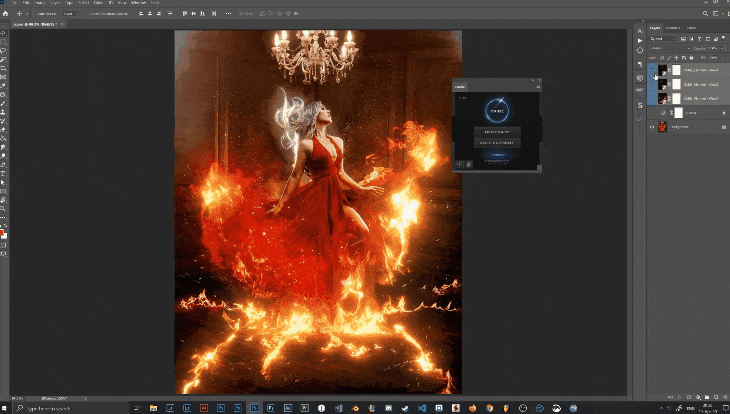Open the workspace switcher dropdown
This screenshot has width=730, height=414.
[717, 14]
